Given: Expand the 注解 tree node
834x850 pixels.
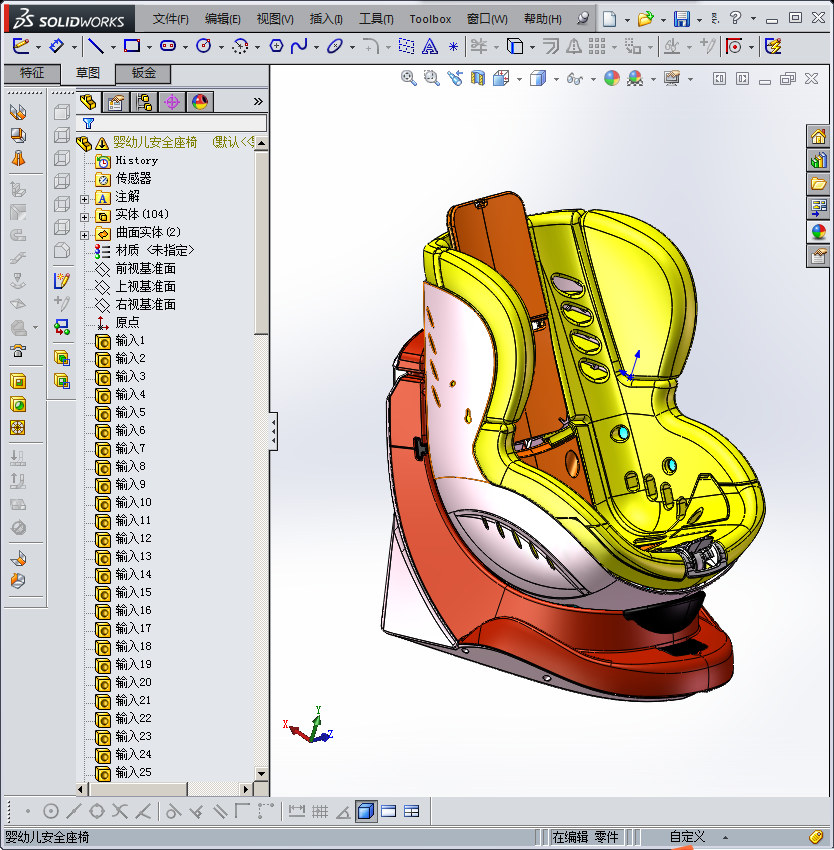Looking at the screenshot, I should [85, 199].
